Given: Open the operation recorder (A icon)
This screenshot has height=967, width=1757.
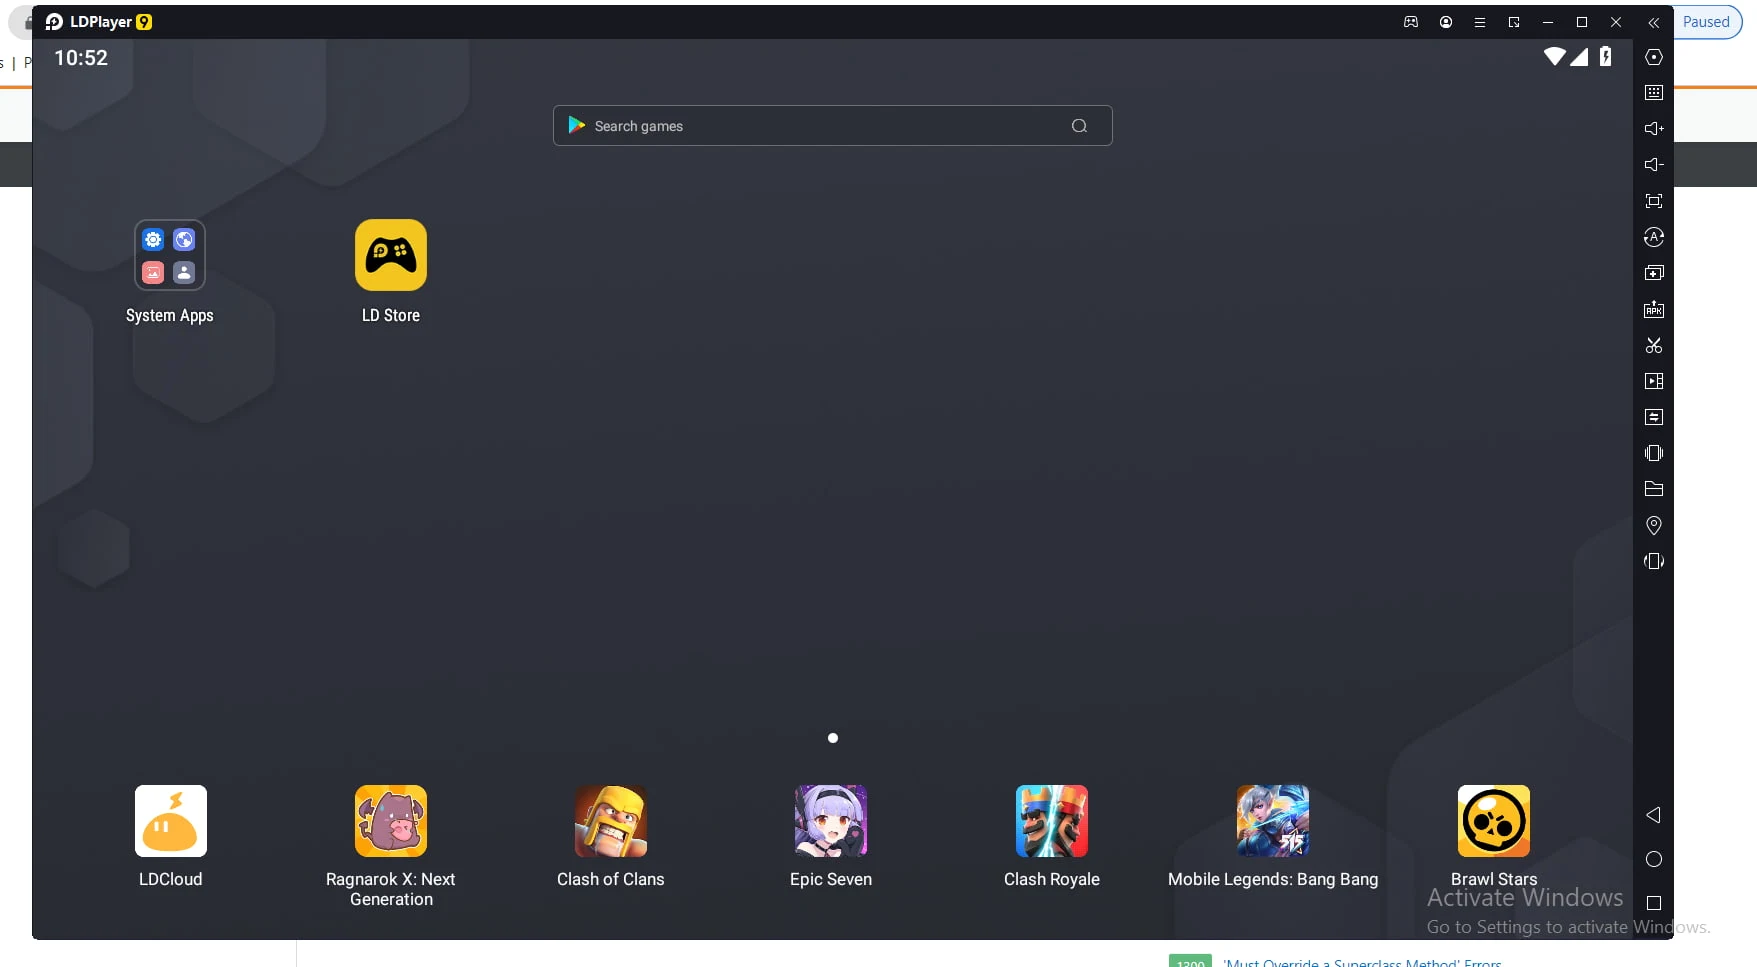Looking at the screenshot, I should [1654, 237].
